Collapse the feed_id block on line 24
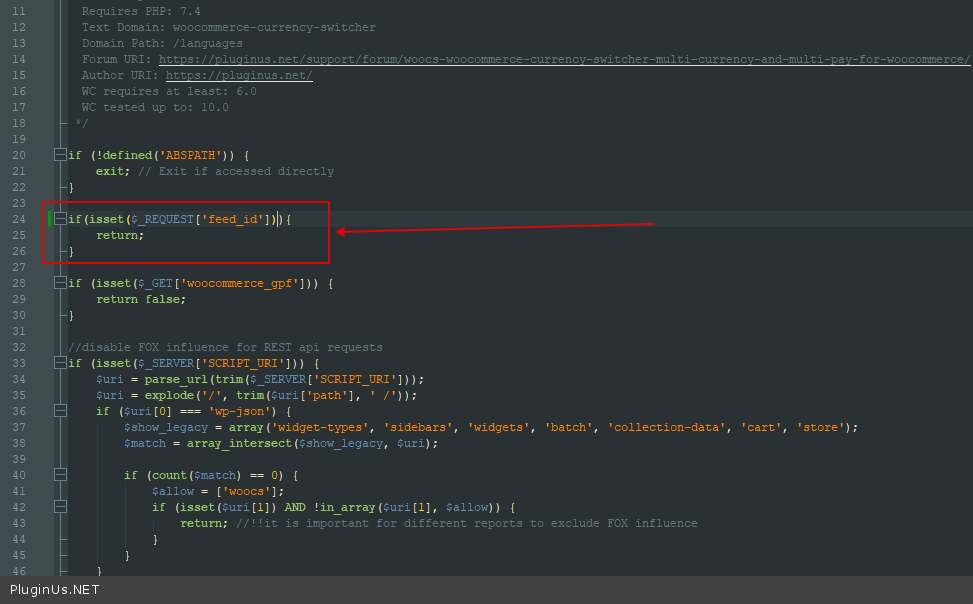Viewport: 973px width, 604px height. 61,219
